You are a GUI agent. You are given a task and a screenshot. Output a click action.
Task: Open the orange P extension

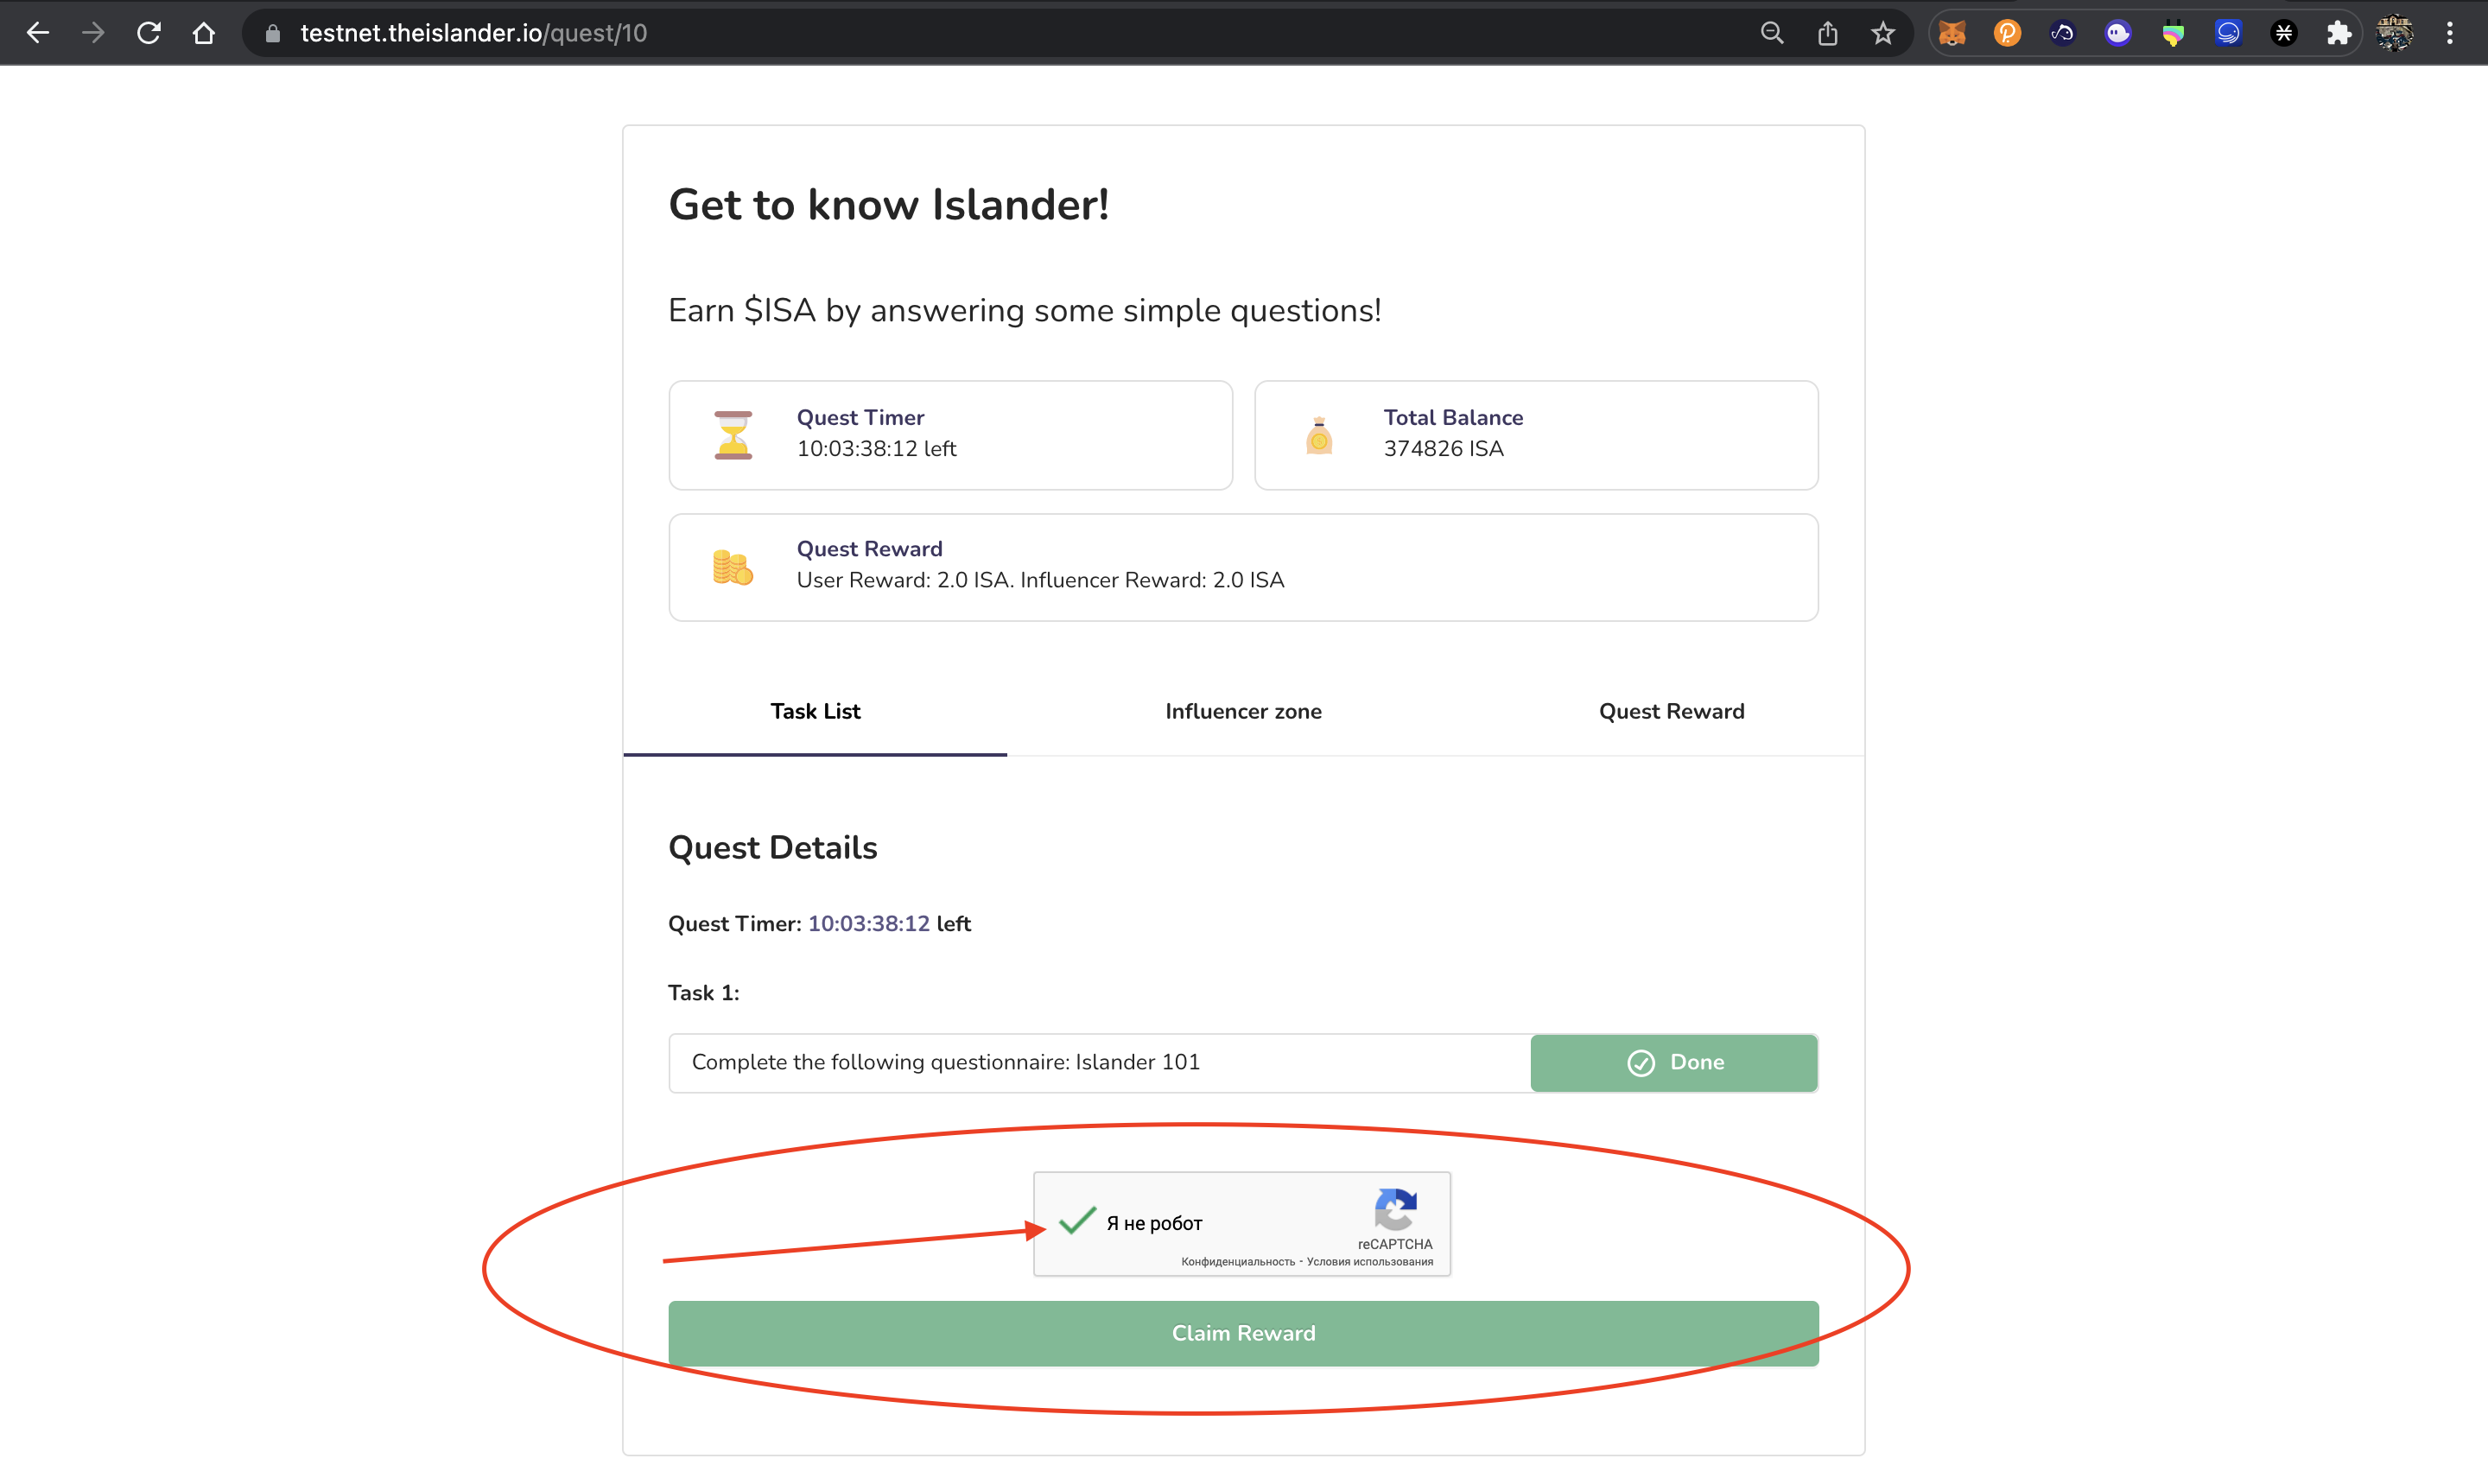coord(2007,33)
